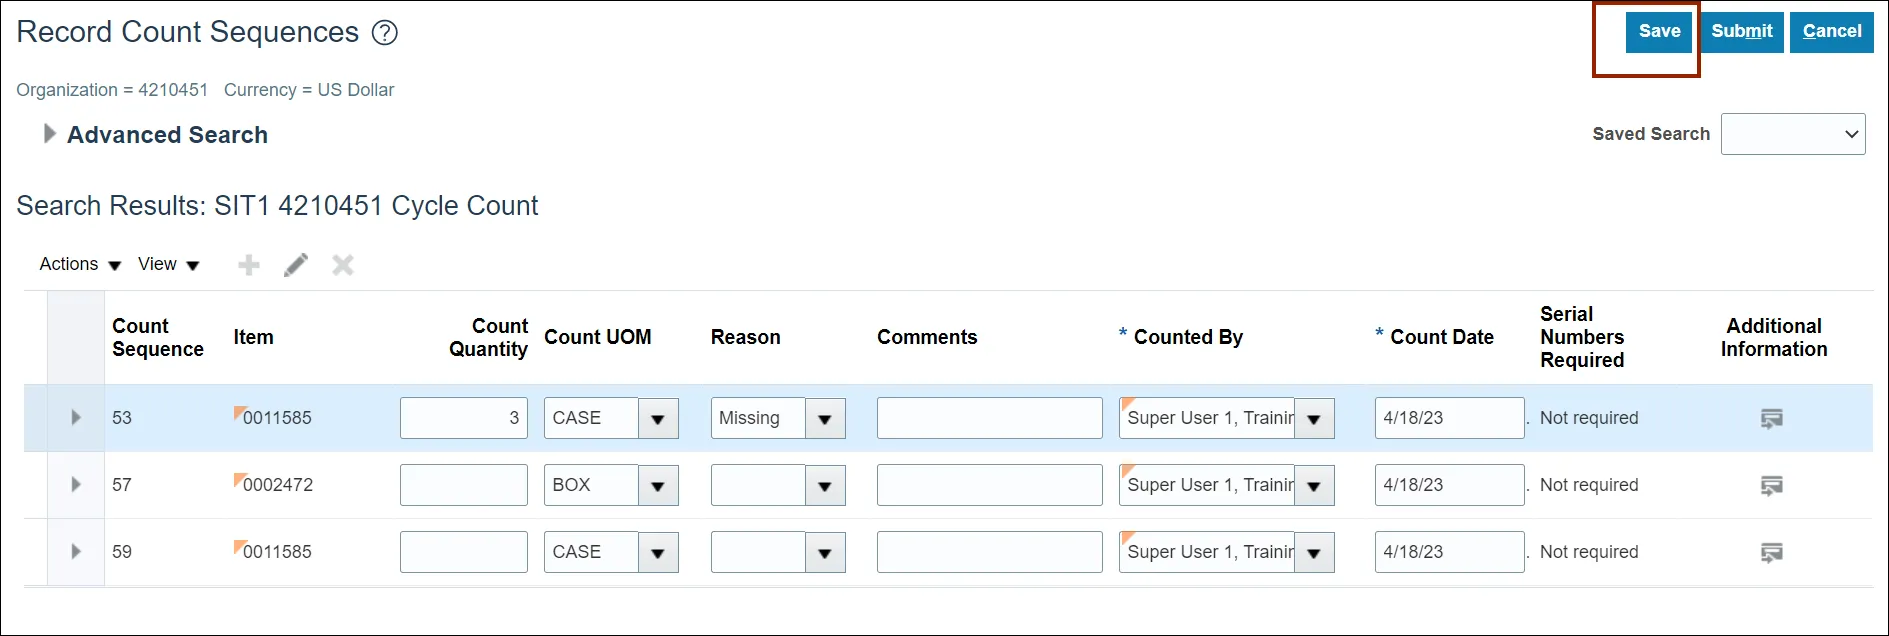Image resolution: width=1889 pixels, height=636 pixels.
Task: Open the Saved Search dropdown
Action: click(1793, 134)
